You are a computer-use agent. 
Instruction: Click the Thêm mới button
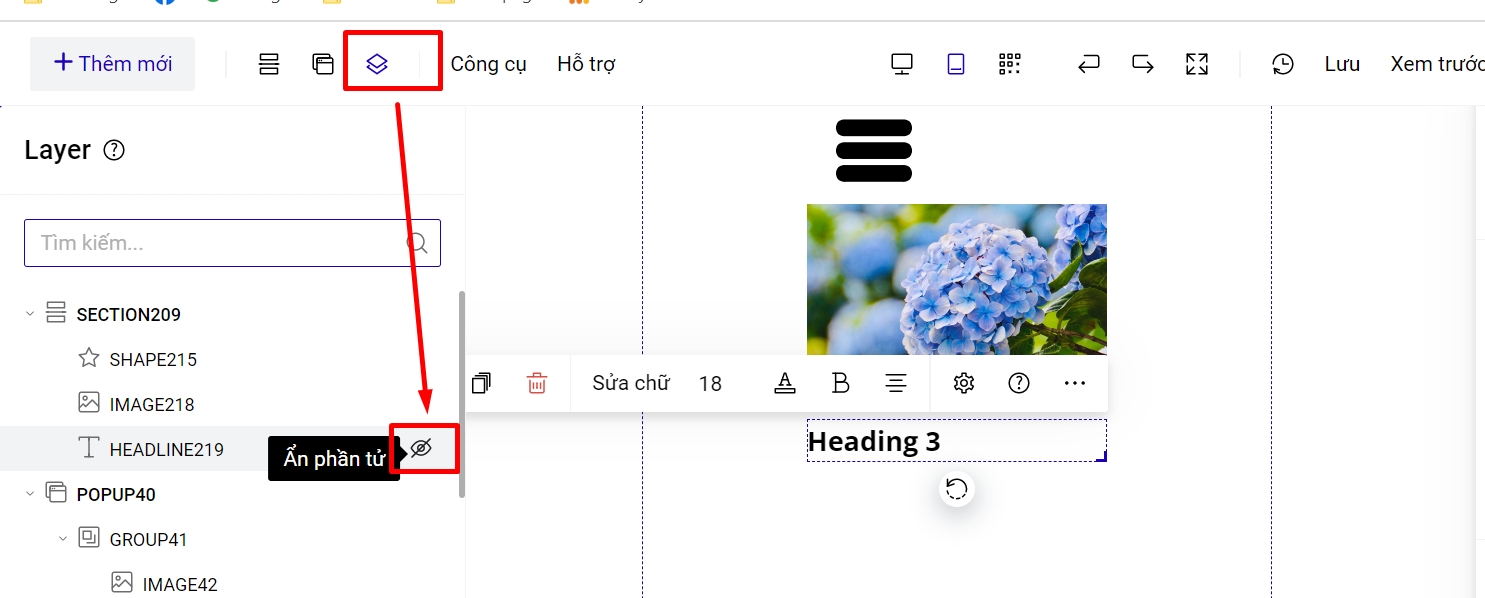pyautogui.click(x=112, y=64)
